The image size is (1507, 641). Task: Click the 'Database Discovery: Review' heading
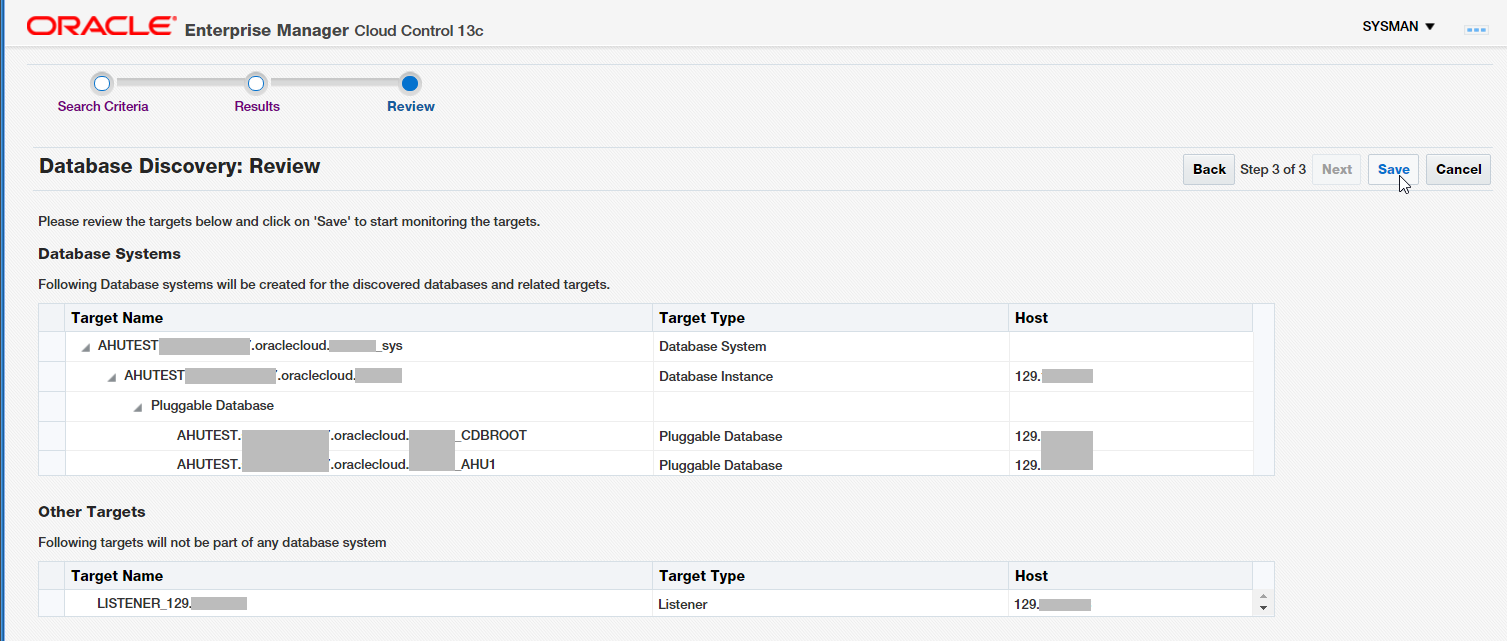pos(180,166)
